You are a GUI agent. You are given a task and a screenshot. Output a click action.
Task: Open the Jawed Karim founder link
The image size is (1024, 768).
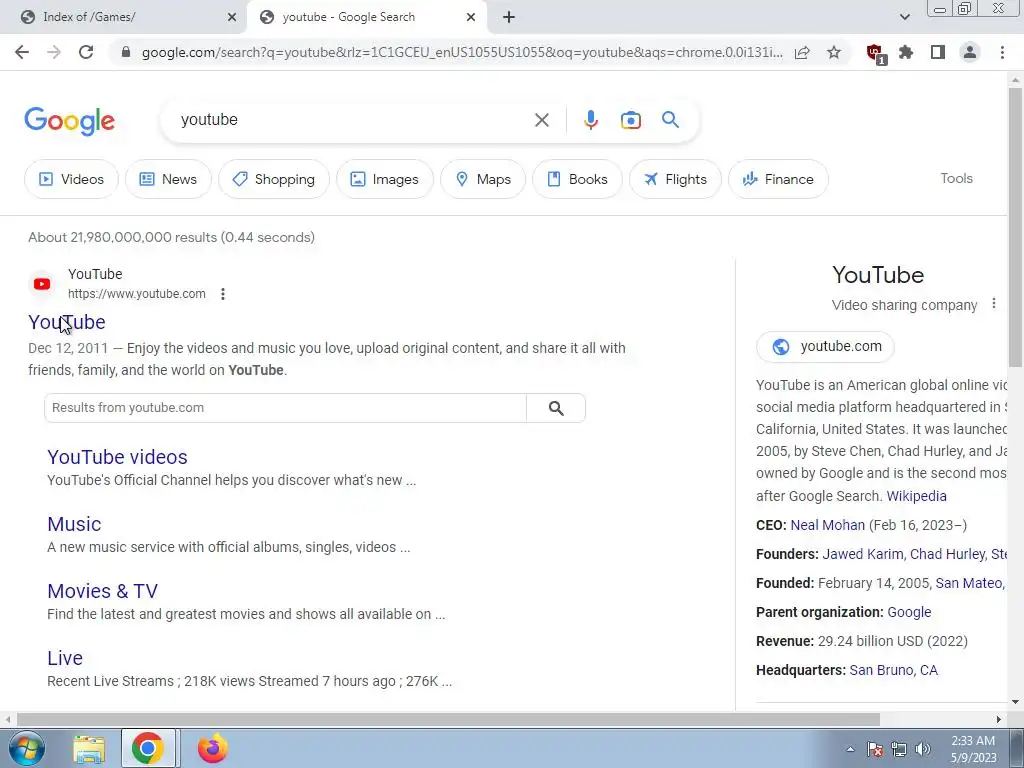(x=863, y=554)
